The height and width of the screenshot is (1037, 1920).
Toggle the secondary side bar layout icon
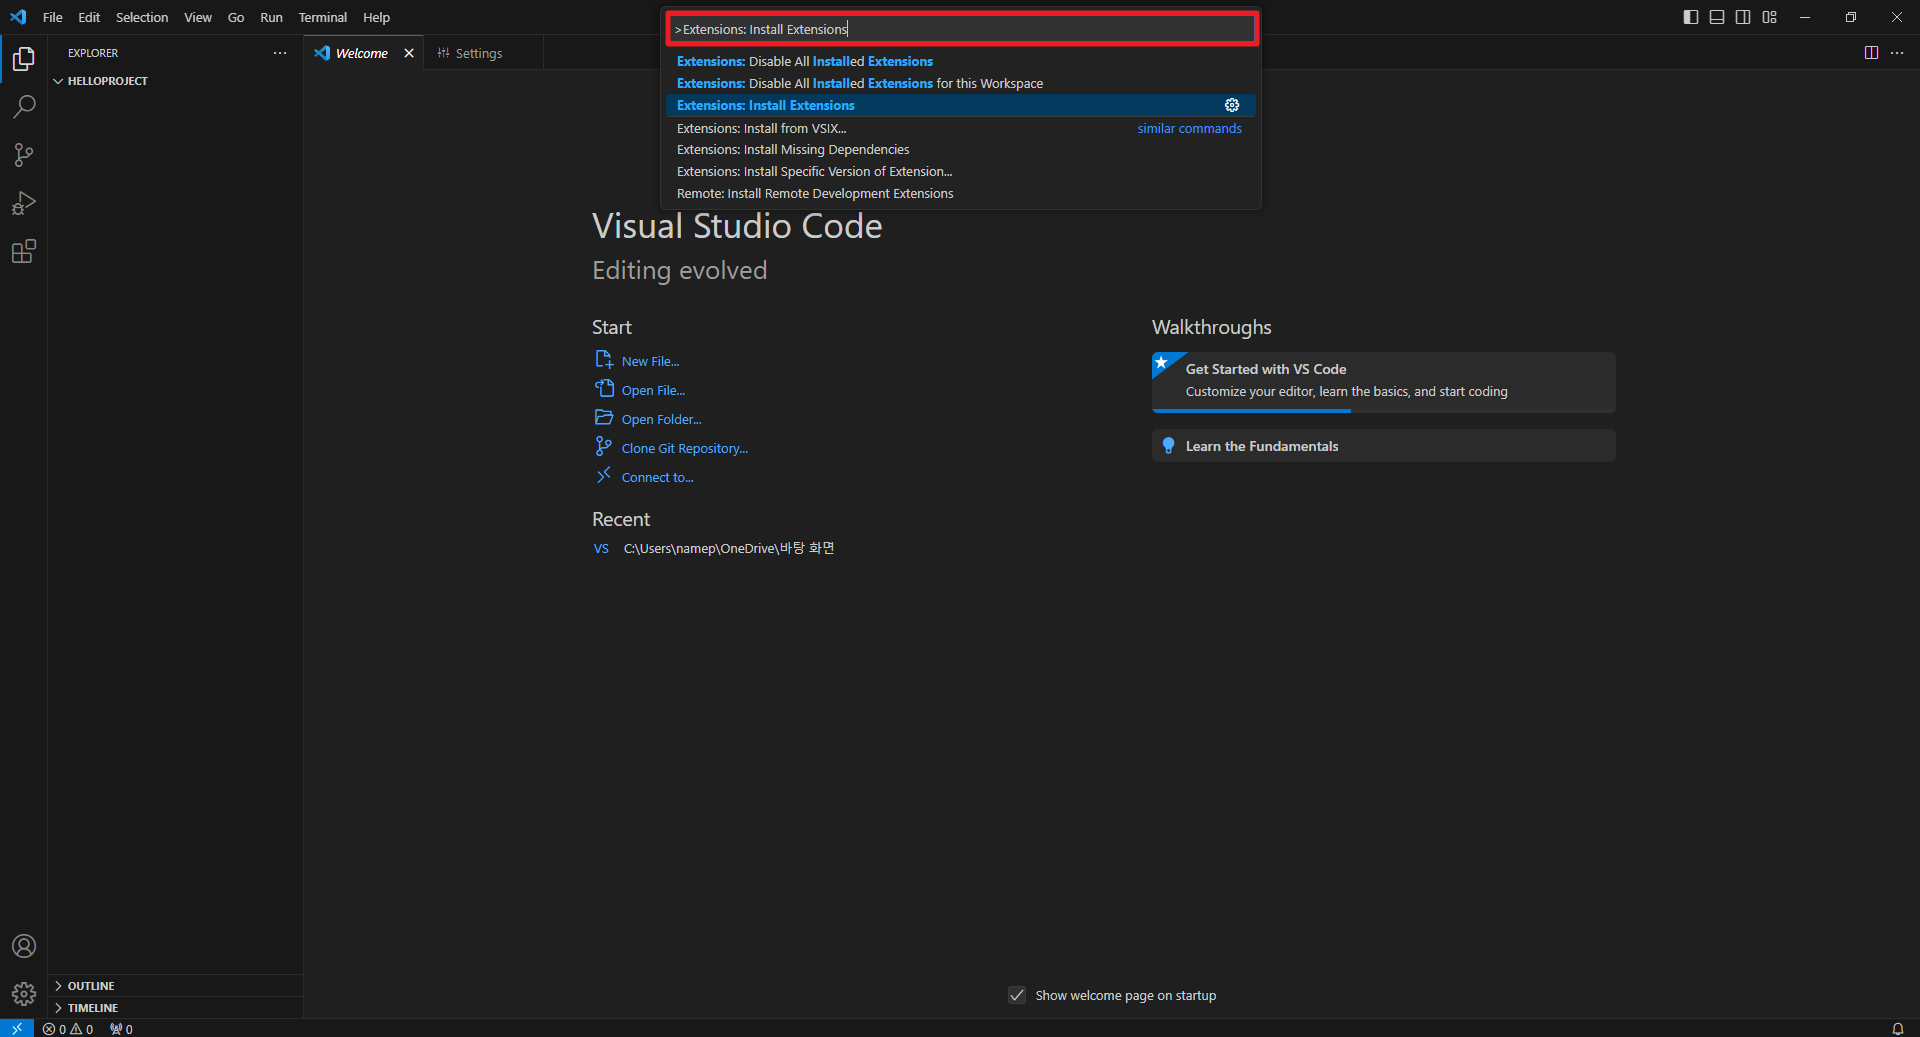click(x=1743, y=17)
